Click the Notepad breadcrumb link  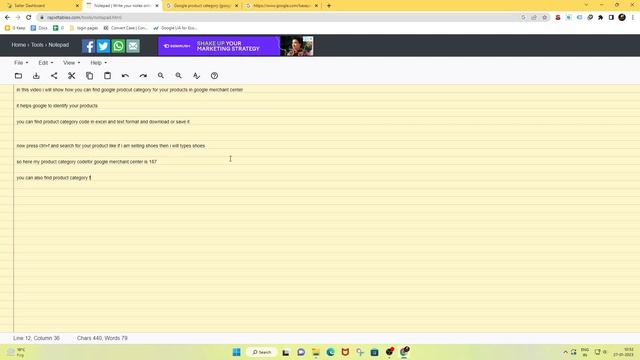[59, 45]
